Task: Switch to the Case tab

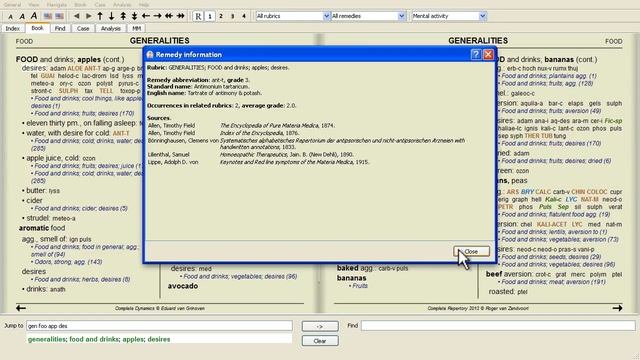Action: 83,29
